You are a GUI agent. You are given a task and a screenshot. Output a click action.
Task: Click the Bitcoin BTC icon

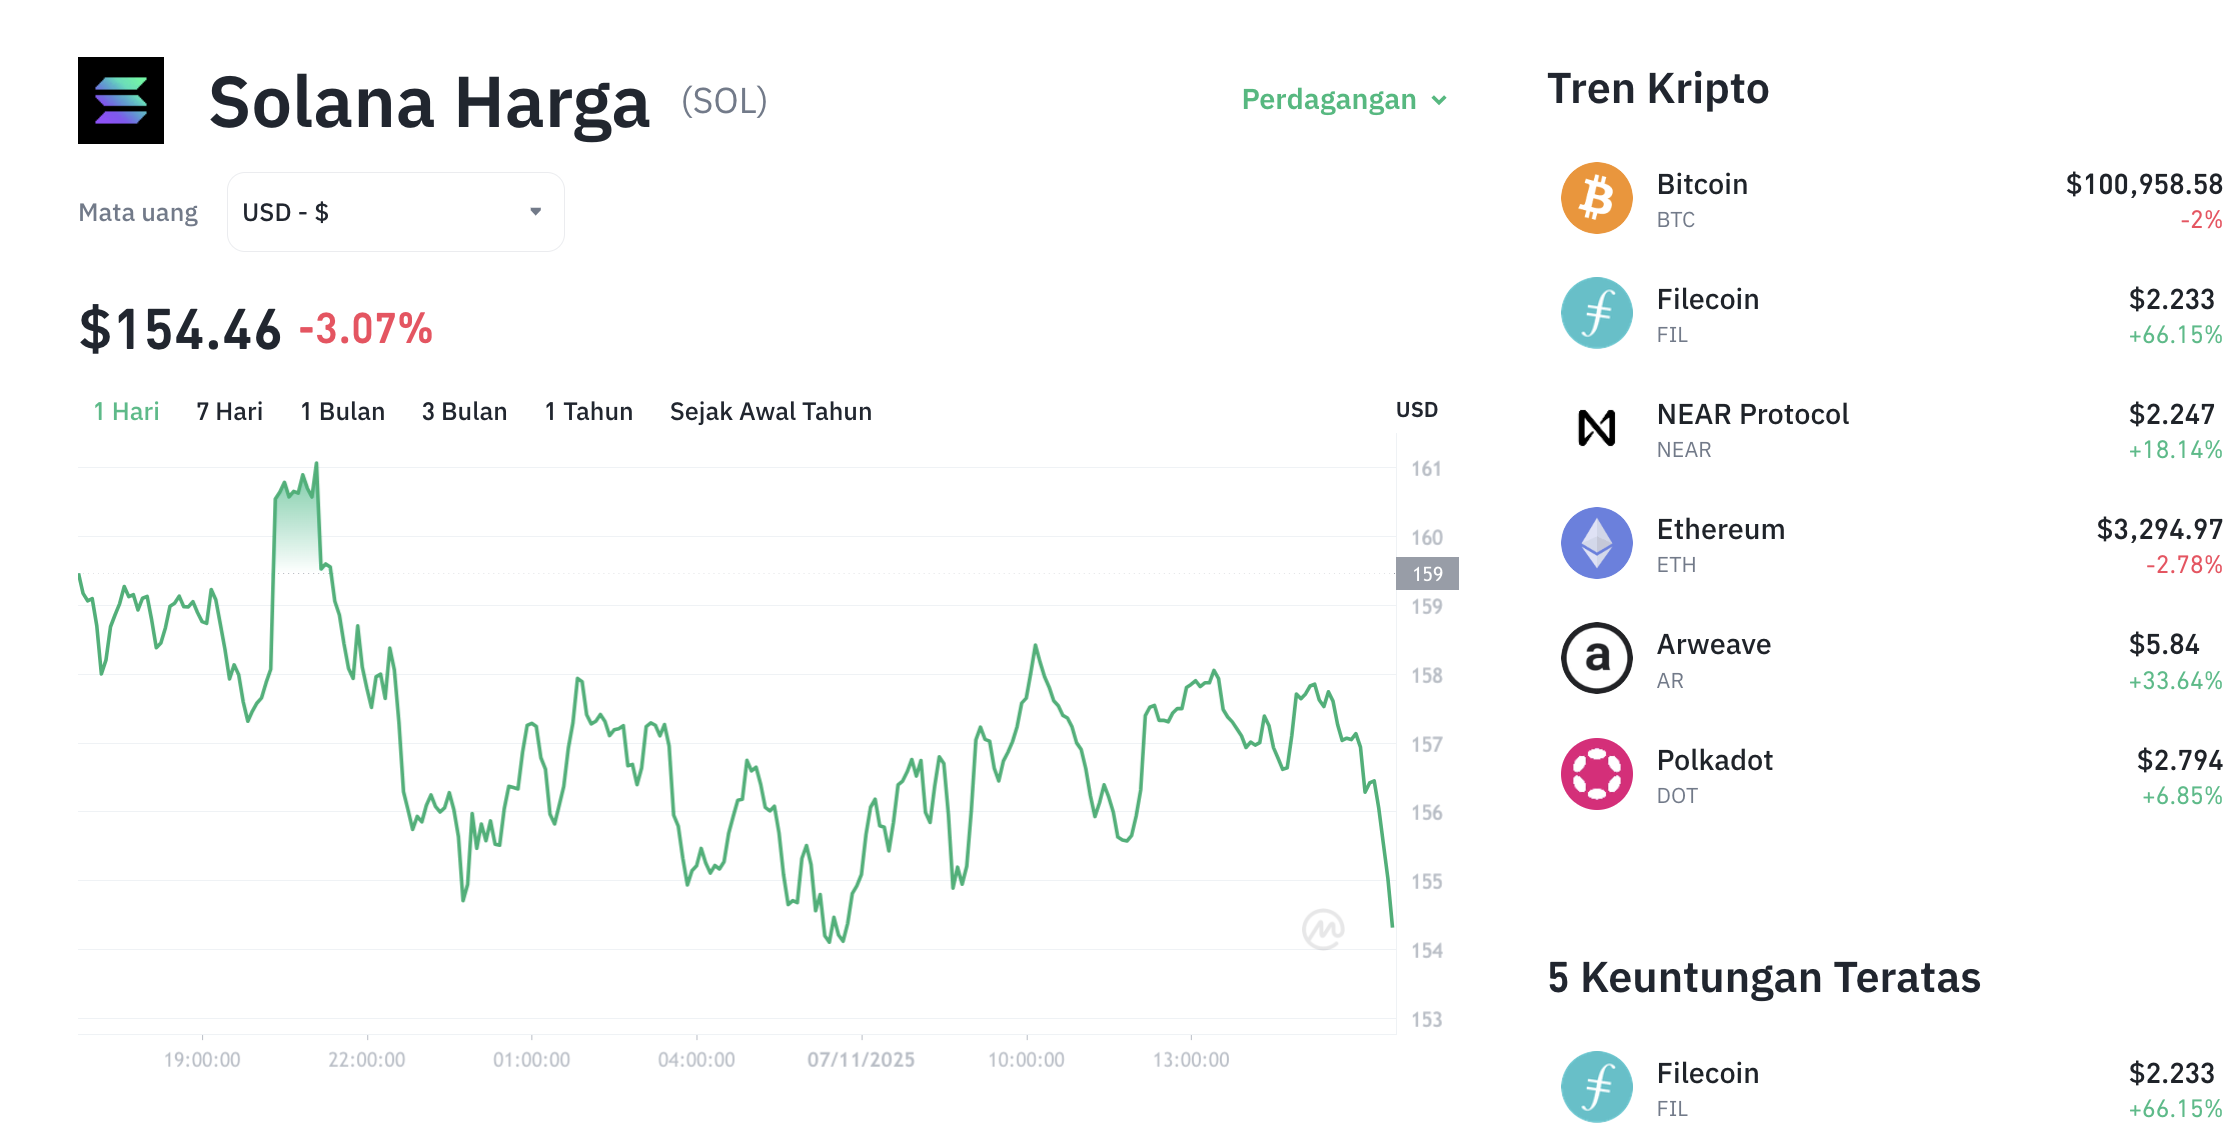(1597, 198)
